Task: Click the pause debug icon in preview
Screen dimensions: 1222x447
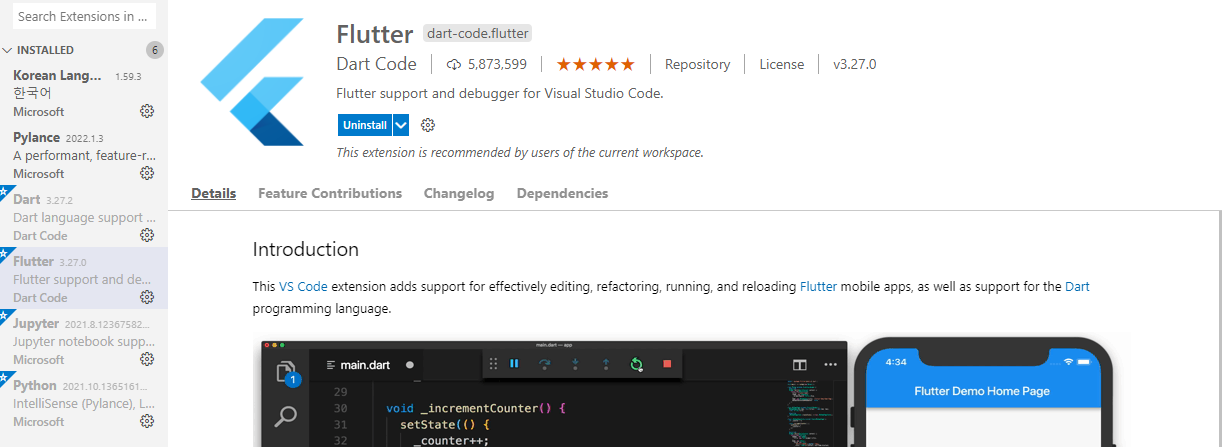Action: pyautogui.click(x=514, y=364)
